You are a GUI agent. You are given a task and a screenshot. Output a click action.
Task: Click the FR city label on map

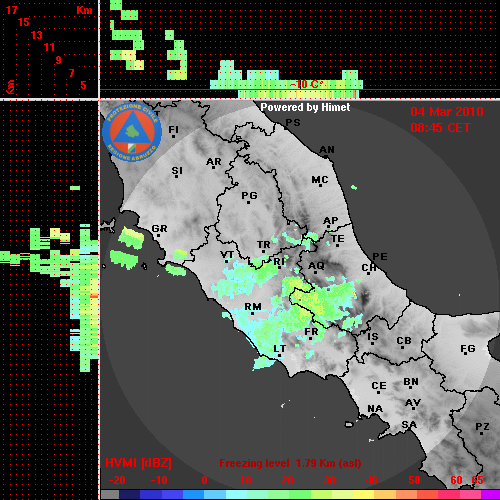311,332
